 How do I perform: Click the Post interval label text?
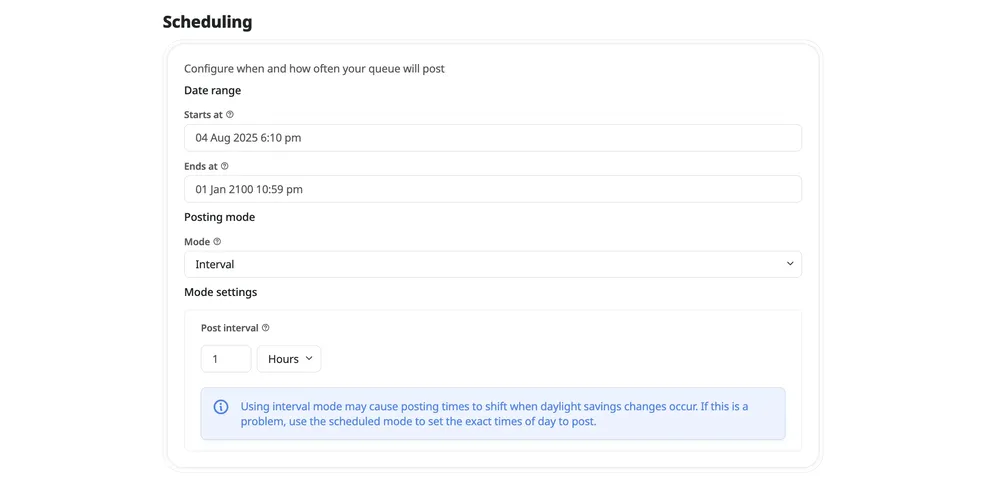pos(230,328)
